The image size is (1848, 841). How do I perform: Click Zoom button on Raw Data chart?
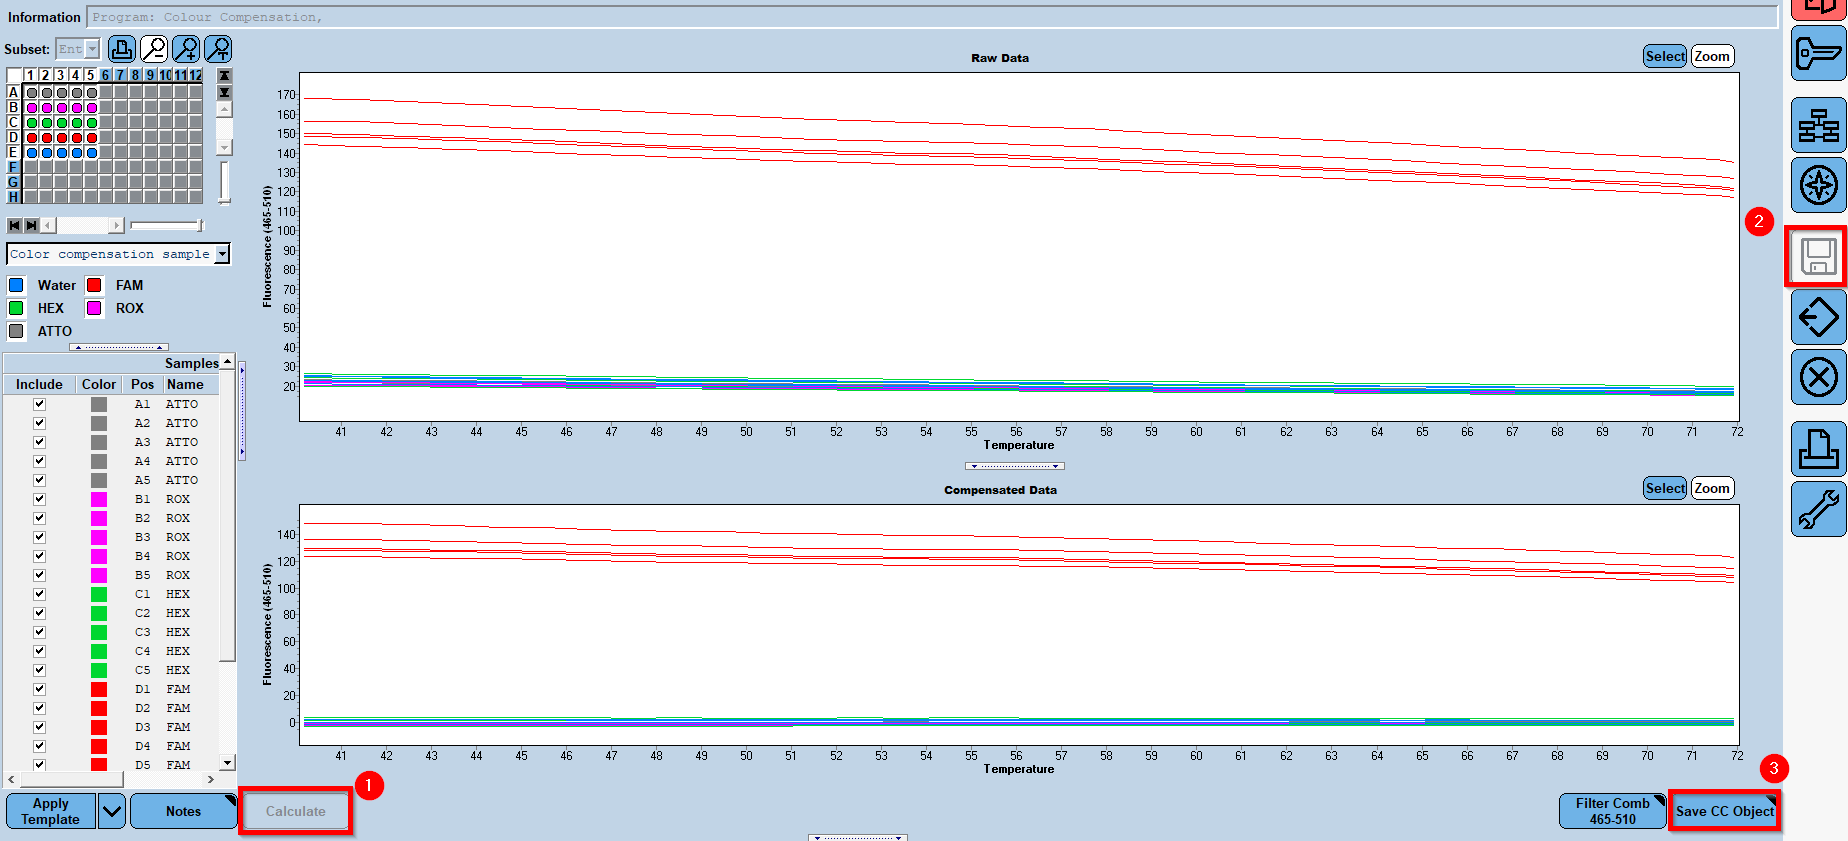(1712, 56)
